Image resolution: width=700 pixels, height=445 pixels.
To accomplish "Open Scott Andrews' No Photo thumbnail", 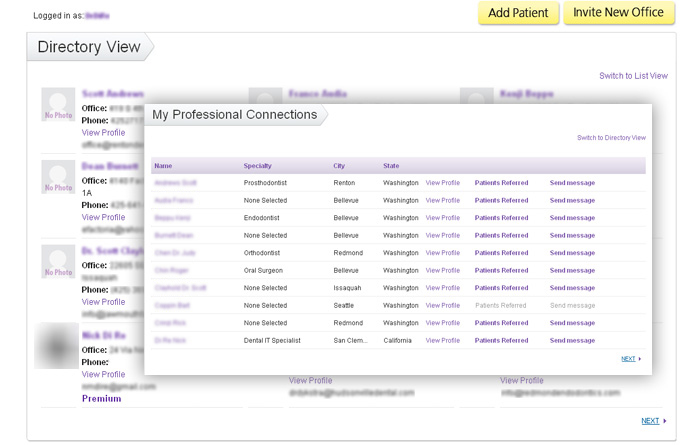I will click(58, 106).
